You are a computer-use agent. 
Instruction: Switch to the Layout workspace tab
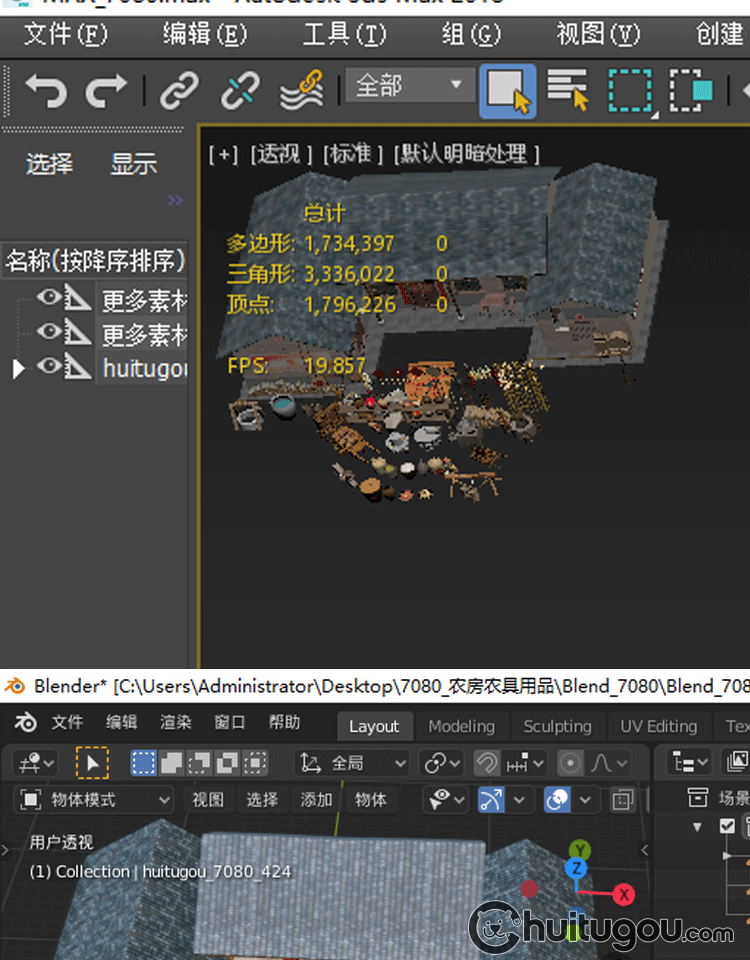(x=373, y=727)
